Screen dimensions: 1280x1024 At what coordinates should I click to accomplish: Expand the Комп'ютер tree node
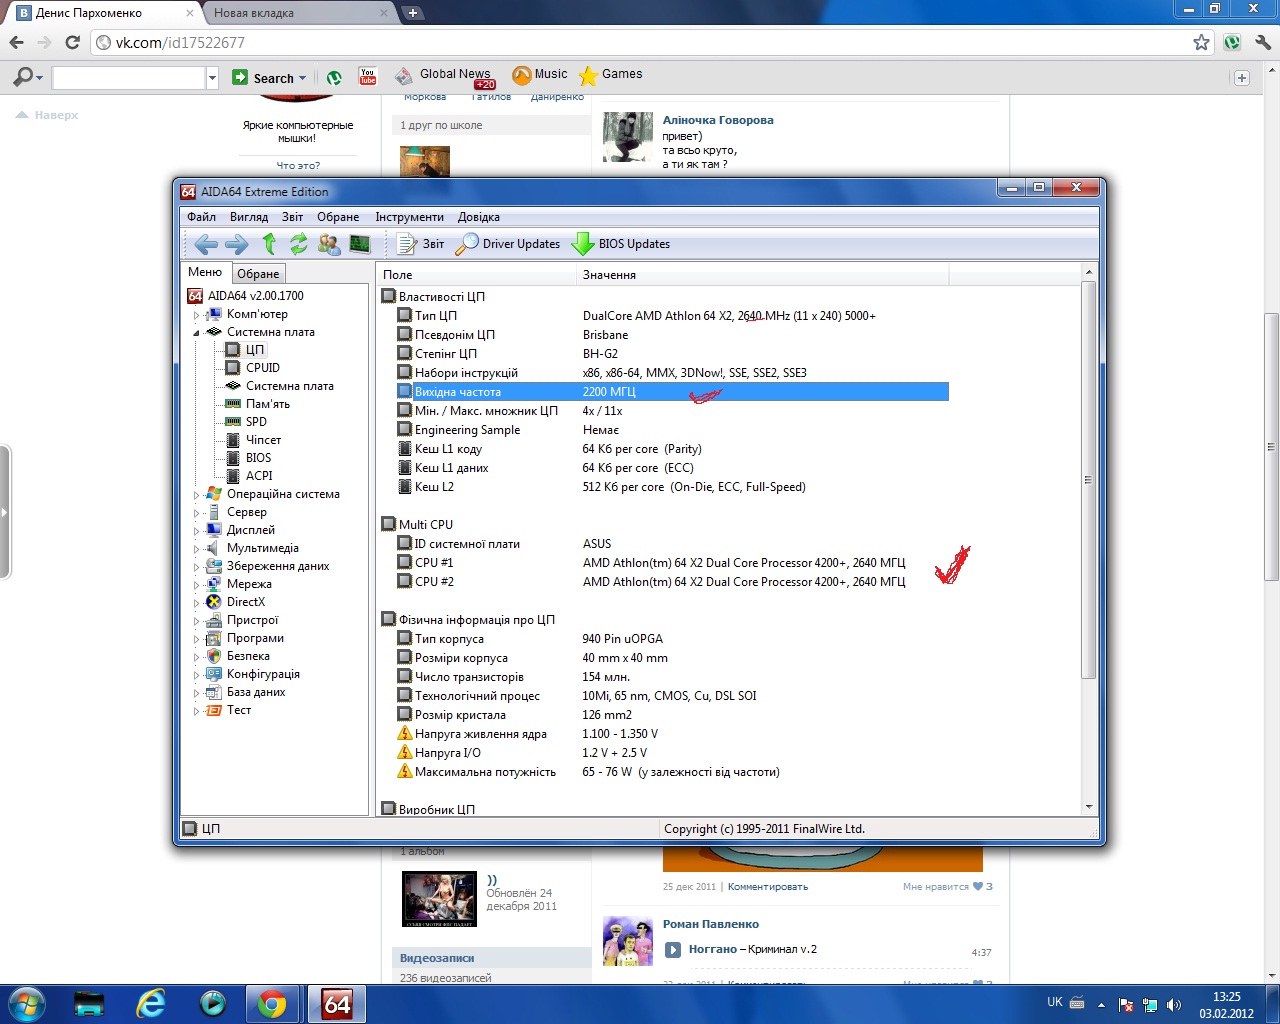196,315
